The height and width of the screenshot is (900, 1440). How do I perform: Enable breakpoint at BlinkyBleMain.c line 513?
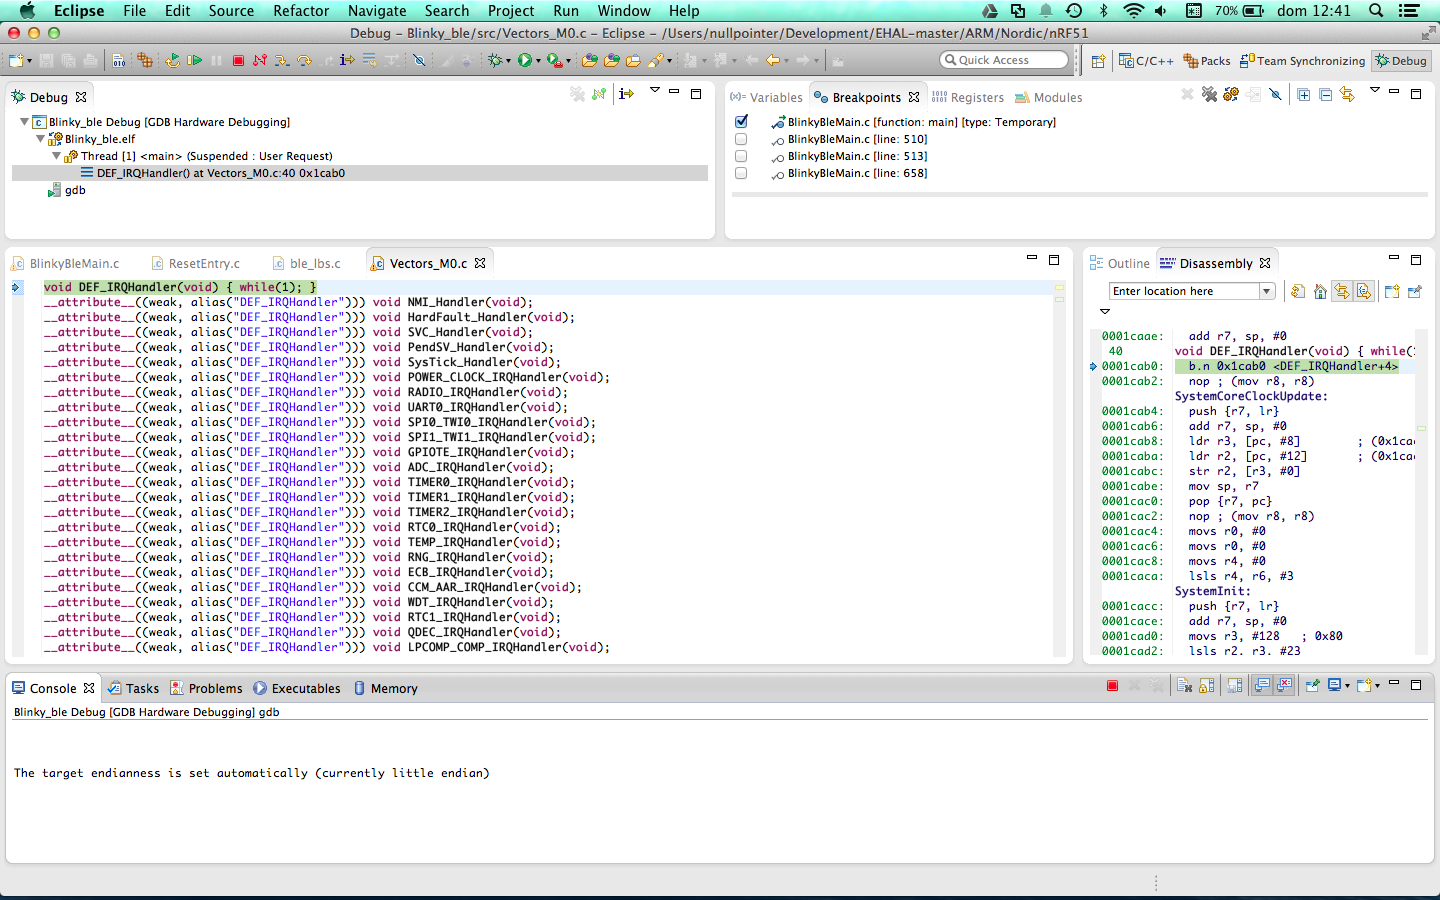click(741, 156)
